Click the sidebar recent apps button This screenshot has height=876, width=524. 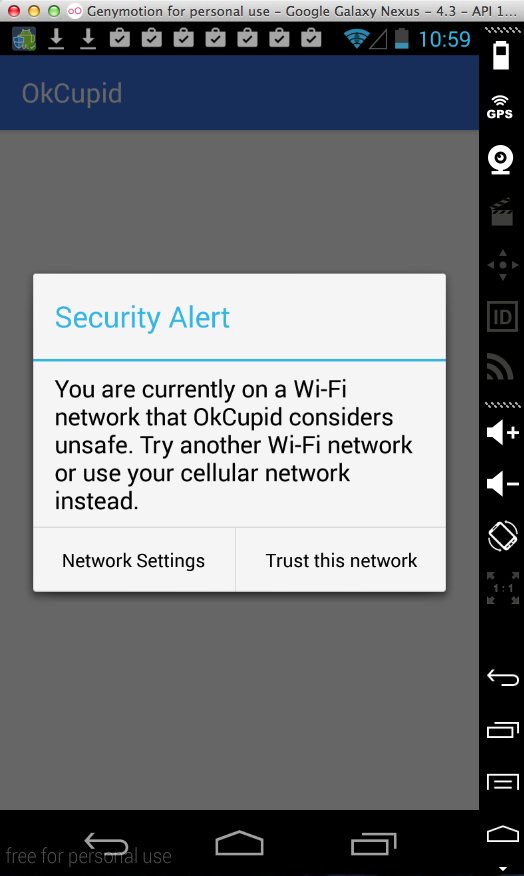click(x=503, y=730)
